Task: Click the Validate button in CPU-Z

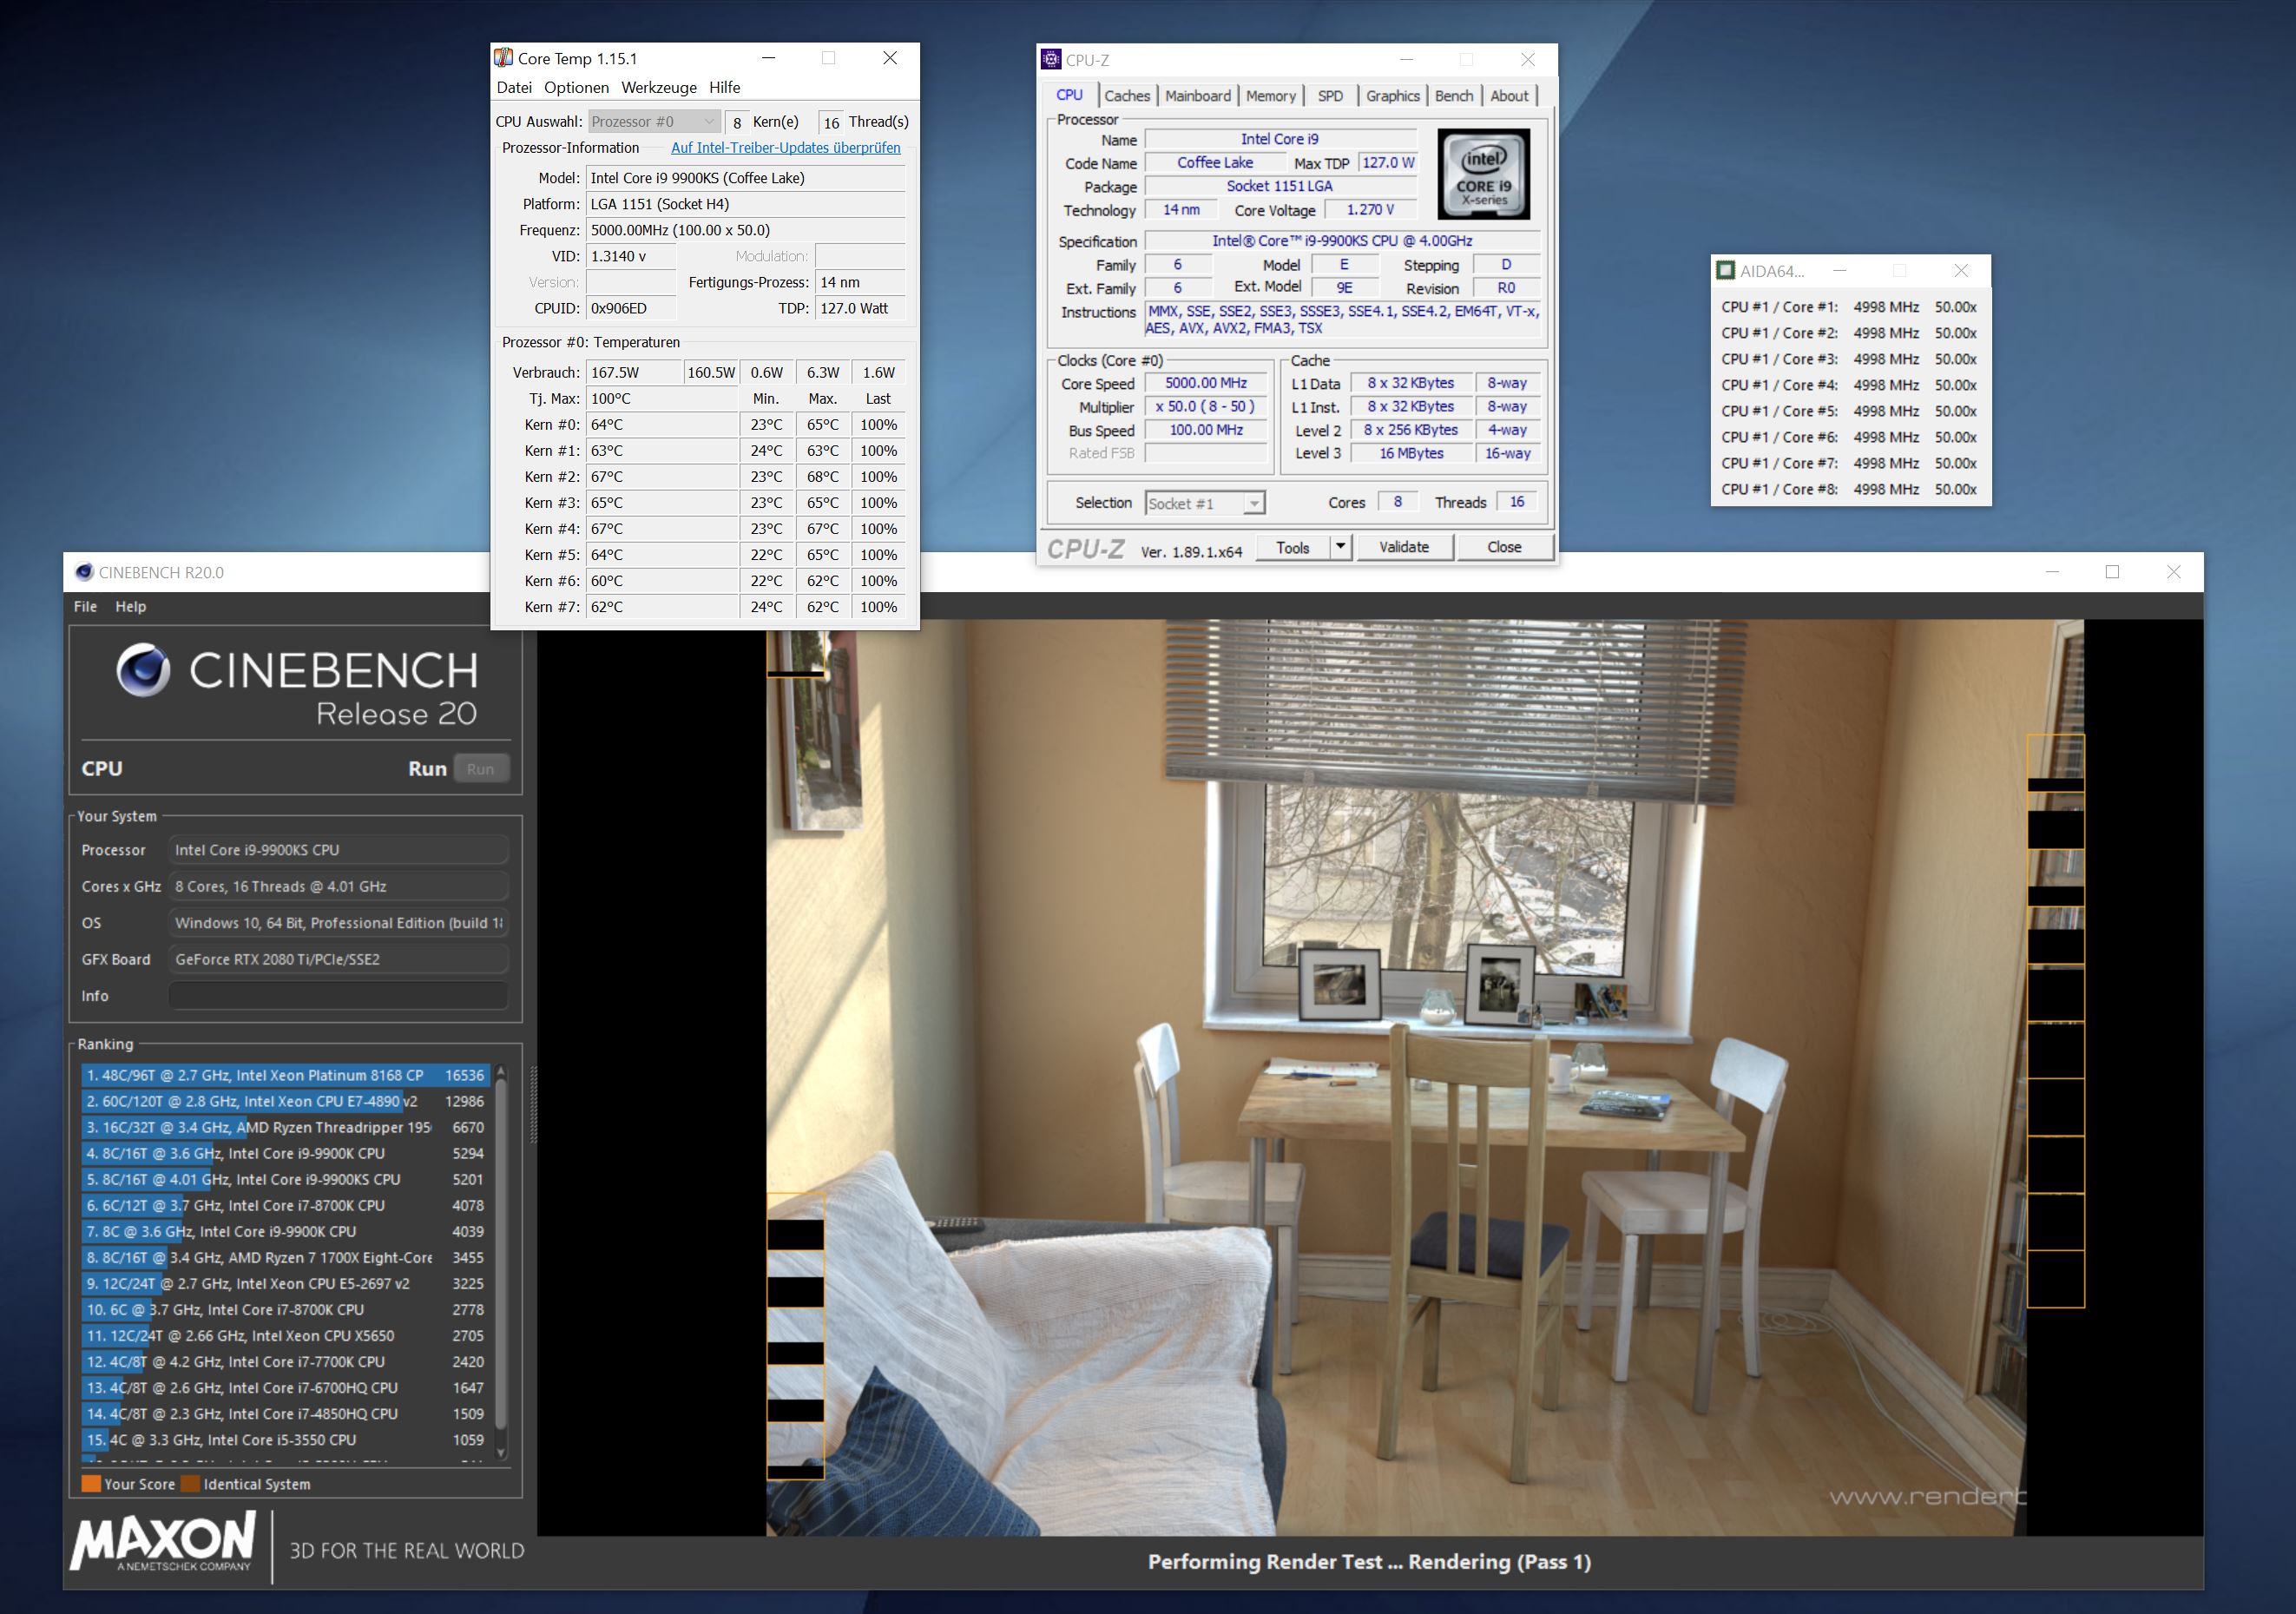Action: 1403,547
